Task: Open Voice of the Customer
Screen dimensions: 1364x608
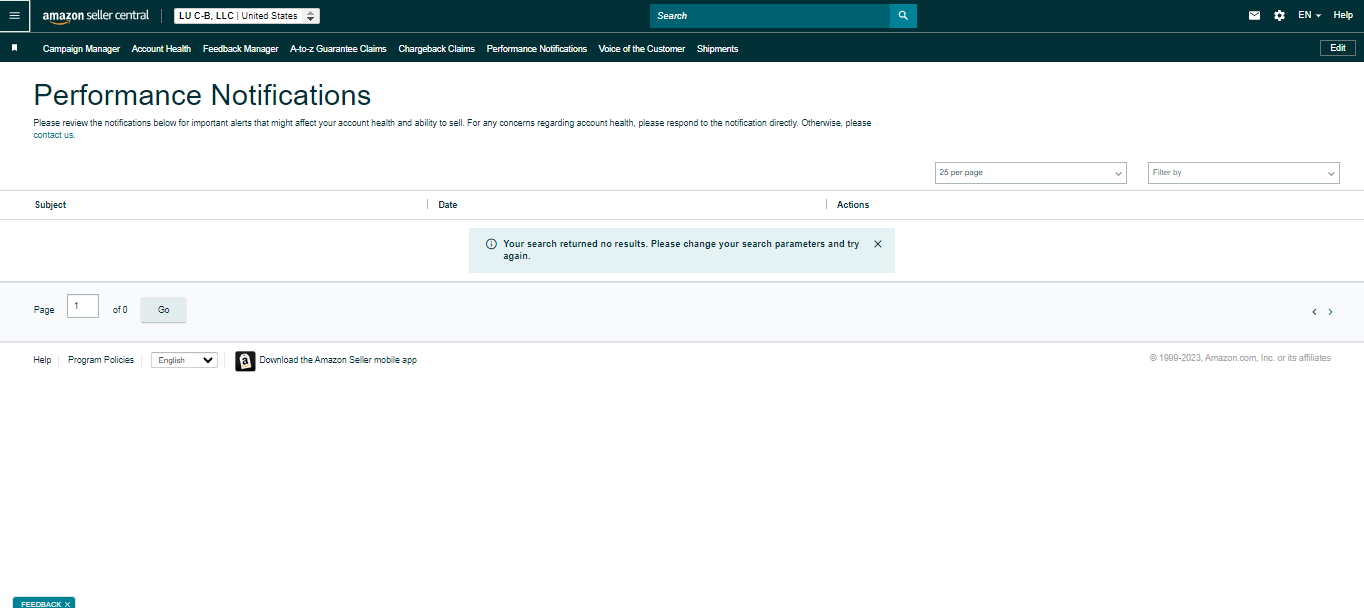Action: (x=642, y=49)
